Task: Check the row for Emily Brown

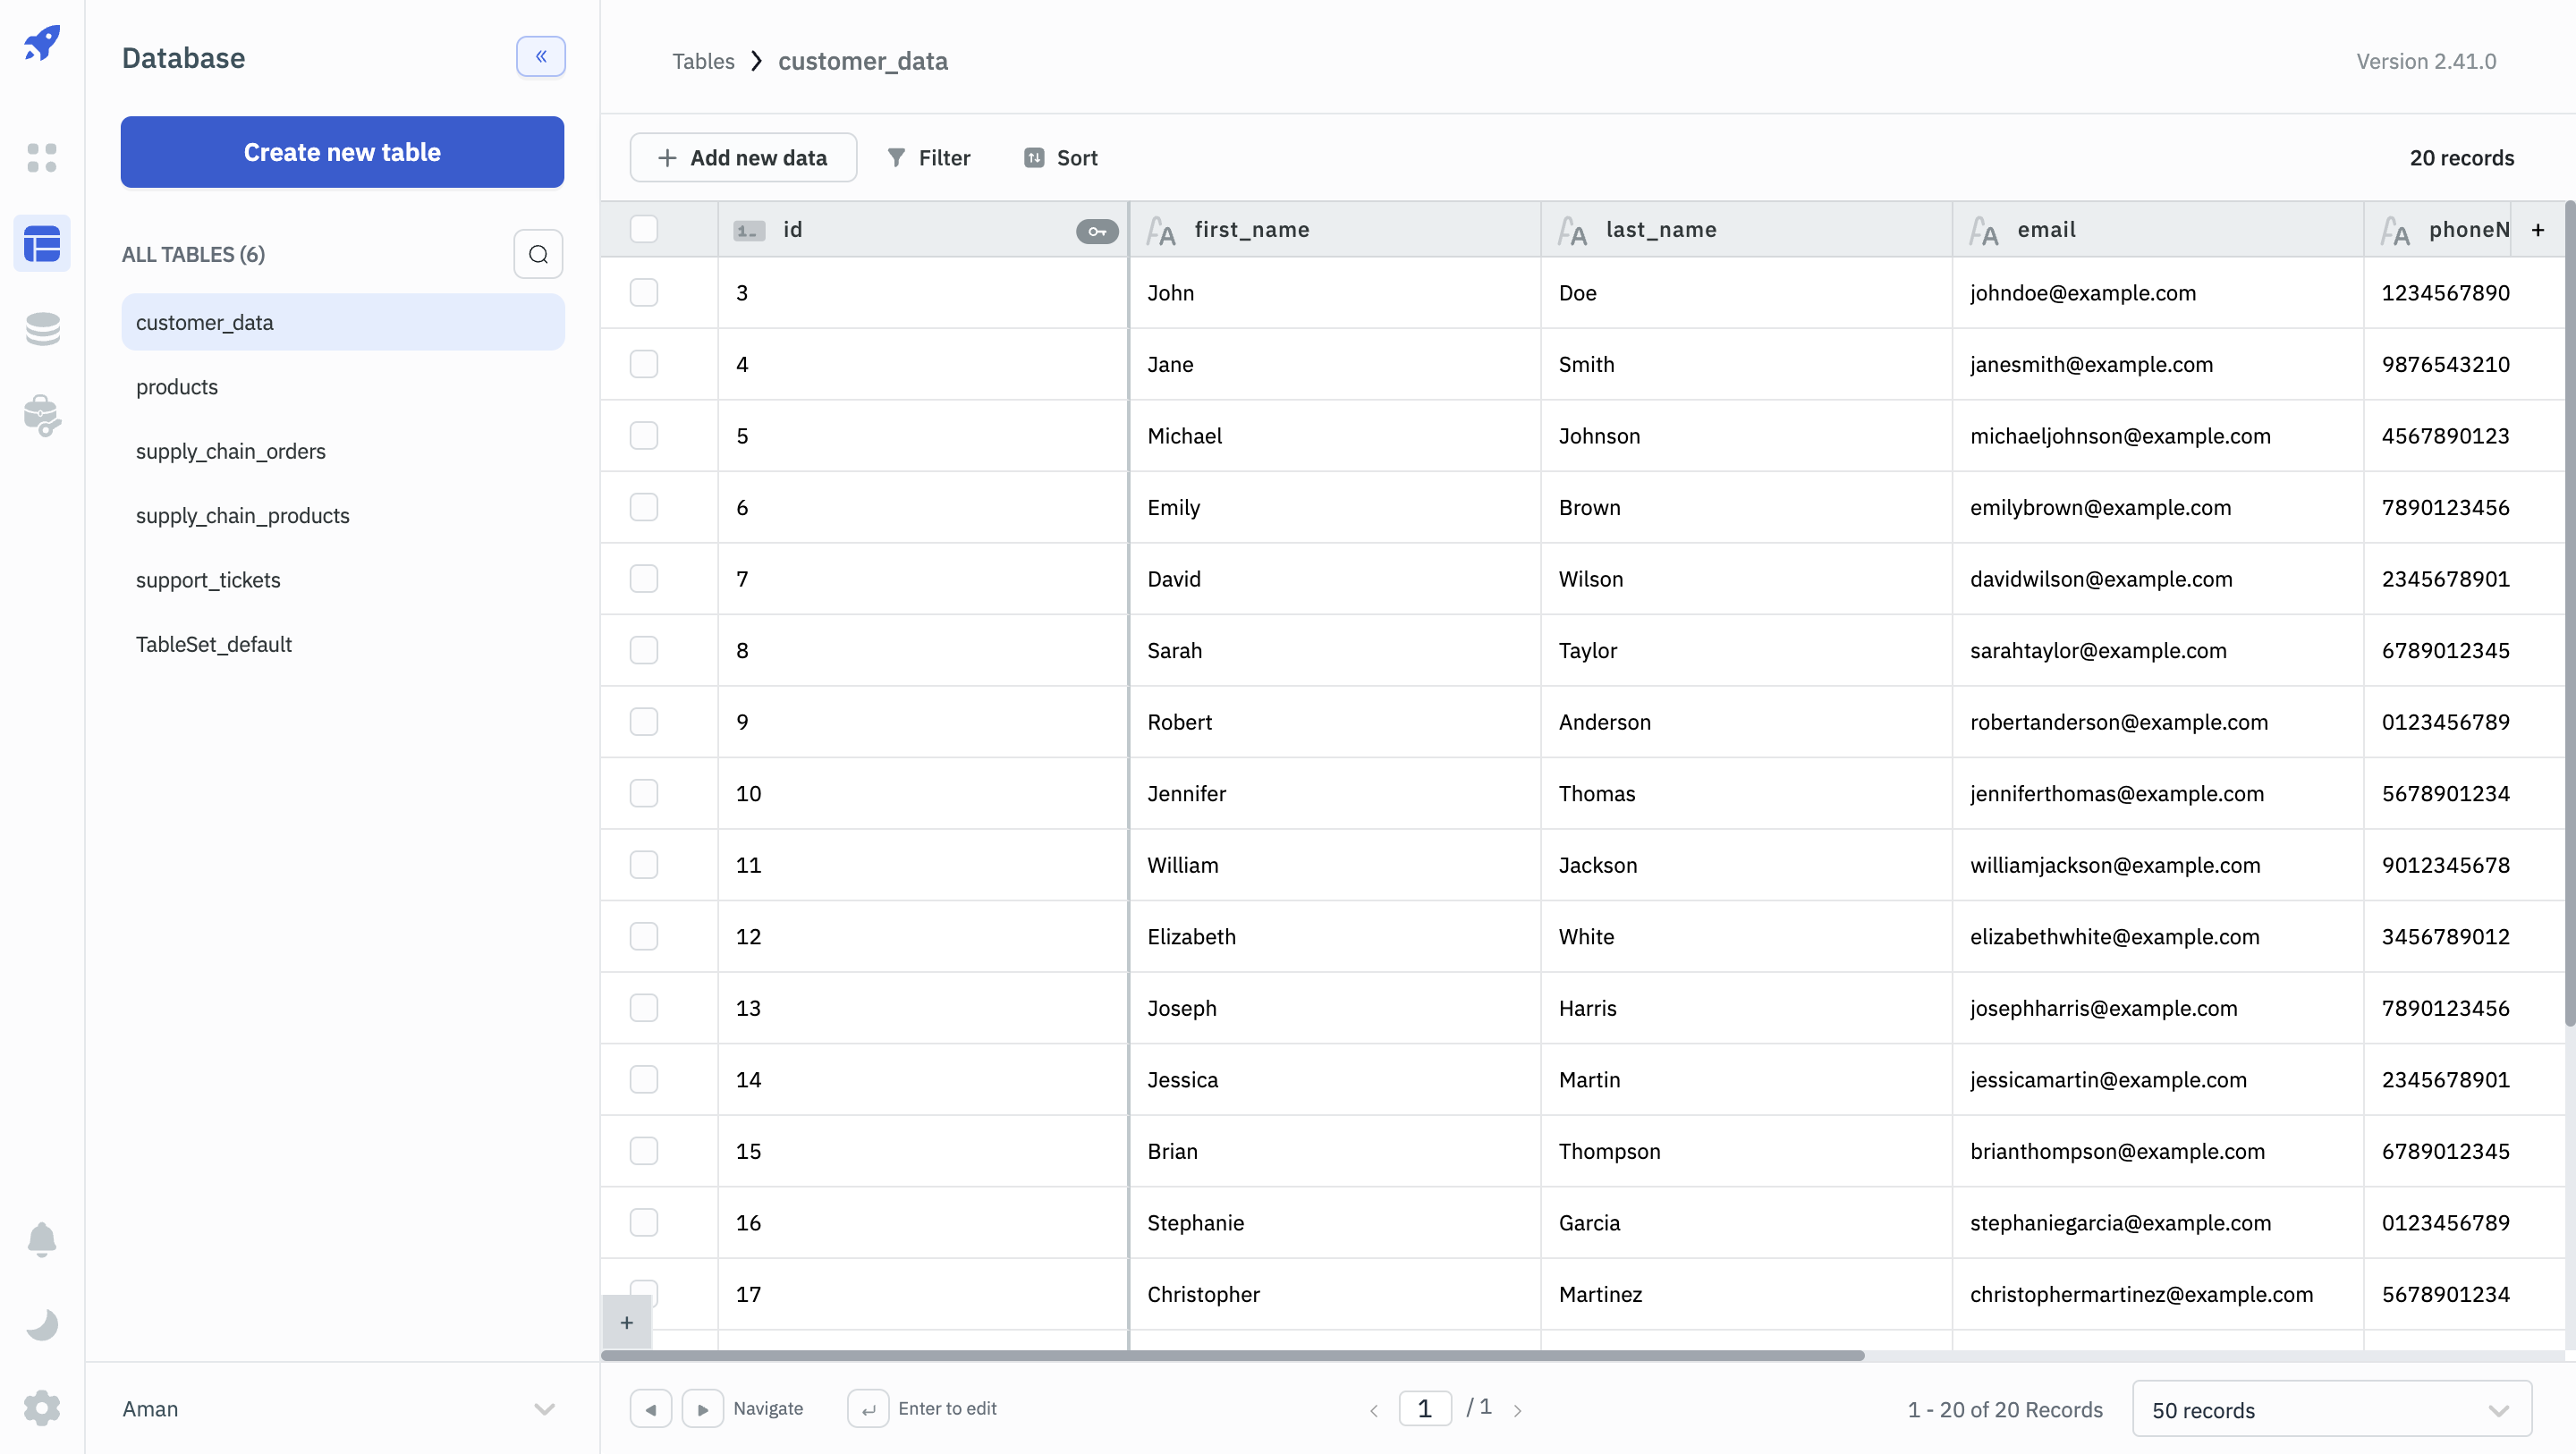Action: [x=644, y=507]
